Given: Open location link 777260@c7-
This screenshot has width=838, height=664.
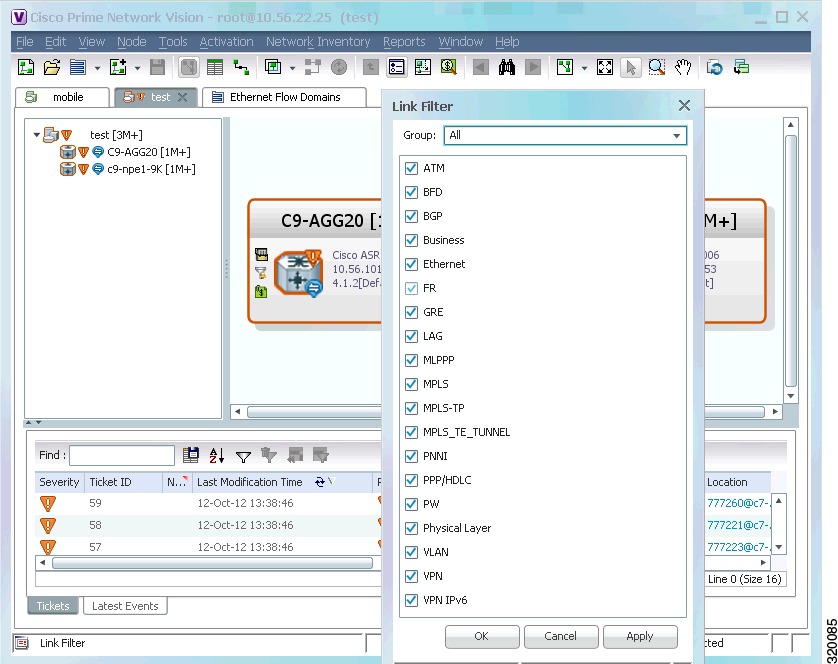Looking at the screenshot, I should (x=739, y=503).
